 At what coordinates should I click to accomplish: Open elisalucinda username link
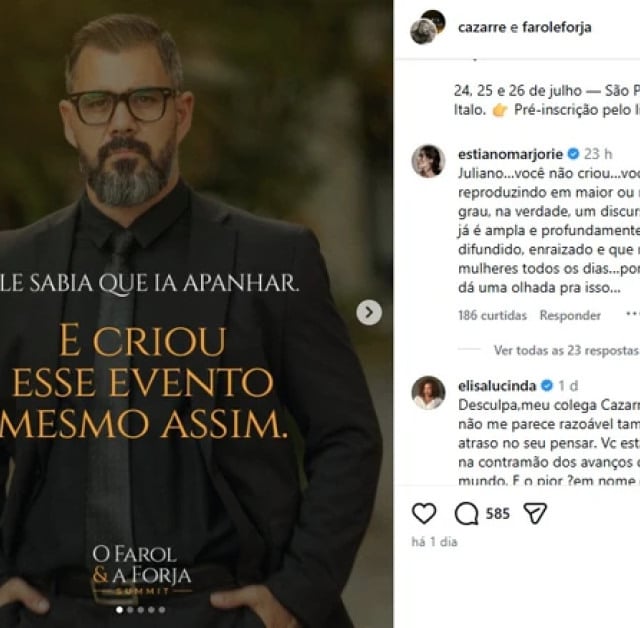pos(497,386)
